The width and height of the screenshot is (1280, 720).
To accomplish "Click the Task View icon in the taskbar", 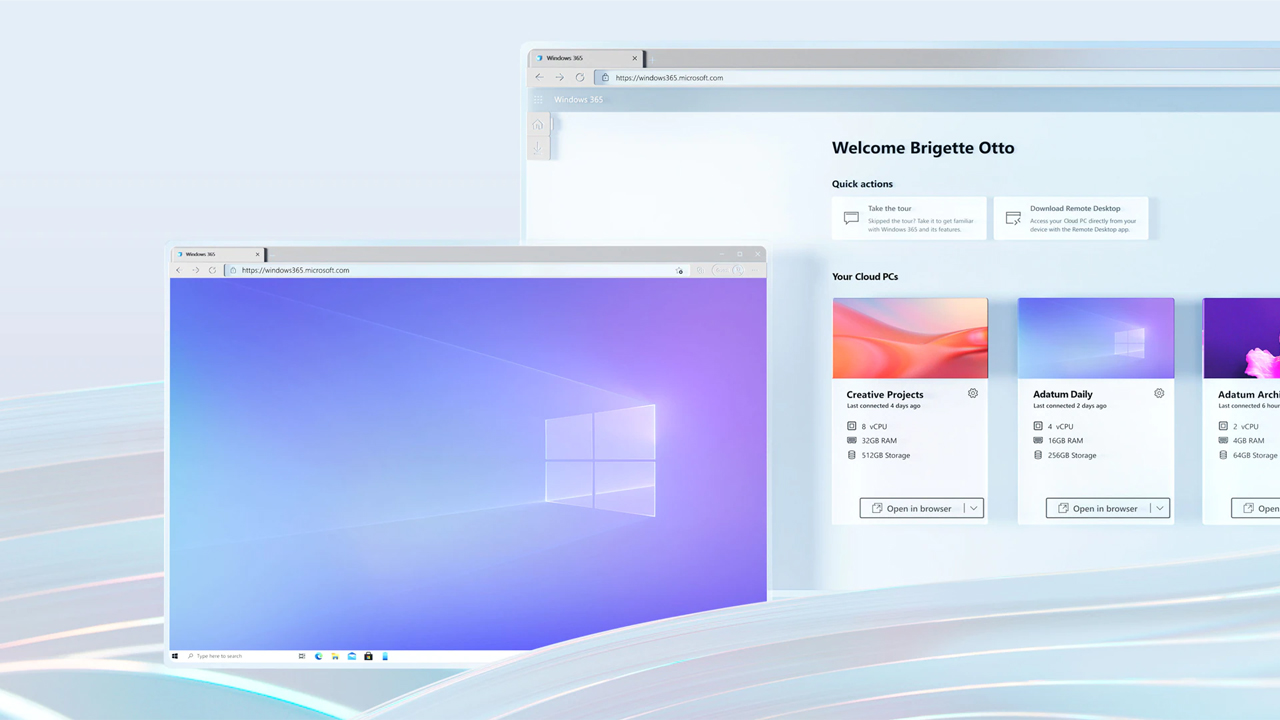I will (302, 656).
